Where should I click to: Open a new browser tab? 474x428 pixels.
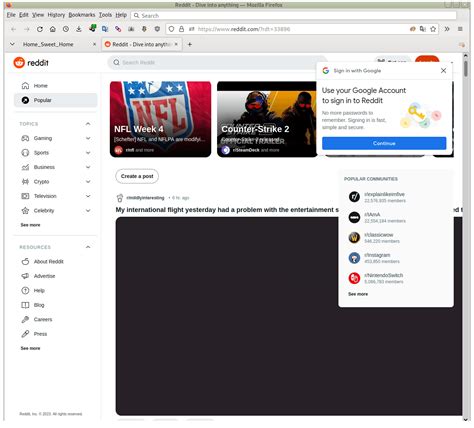(x=190, y=44)
